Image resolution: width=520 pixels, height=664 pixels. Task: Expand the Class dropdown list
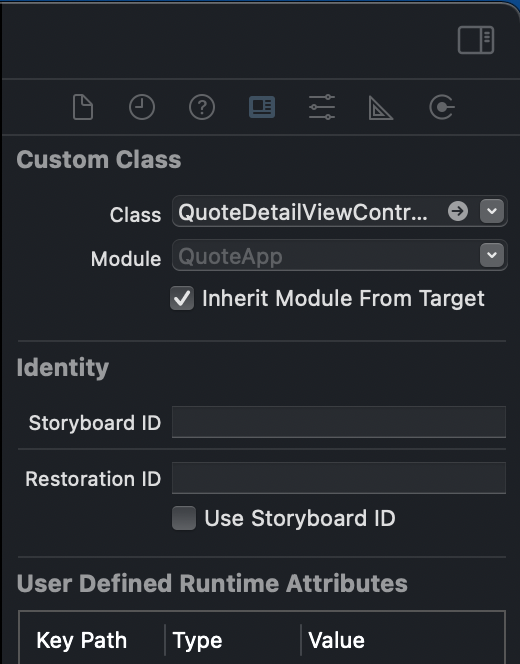[492, 211]
